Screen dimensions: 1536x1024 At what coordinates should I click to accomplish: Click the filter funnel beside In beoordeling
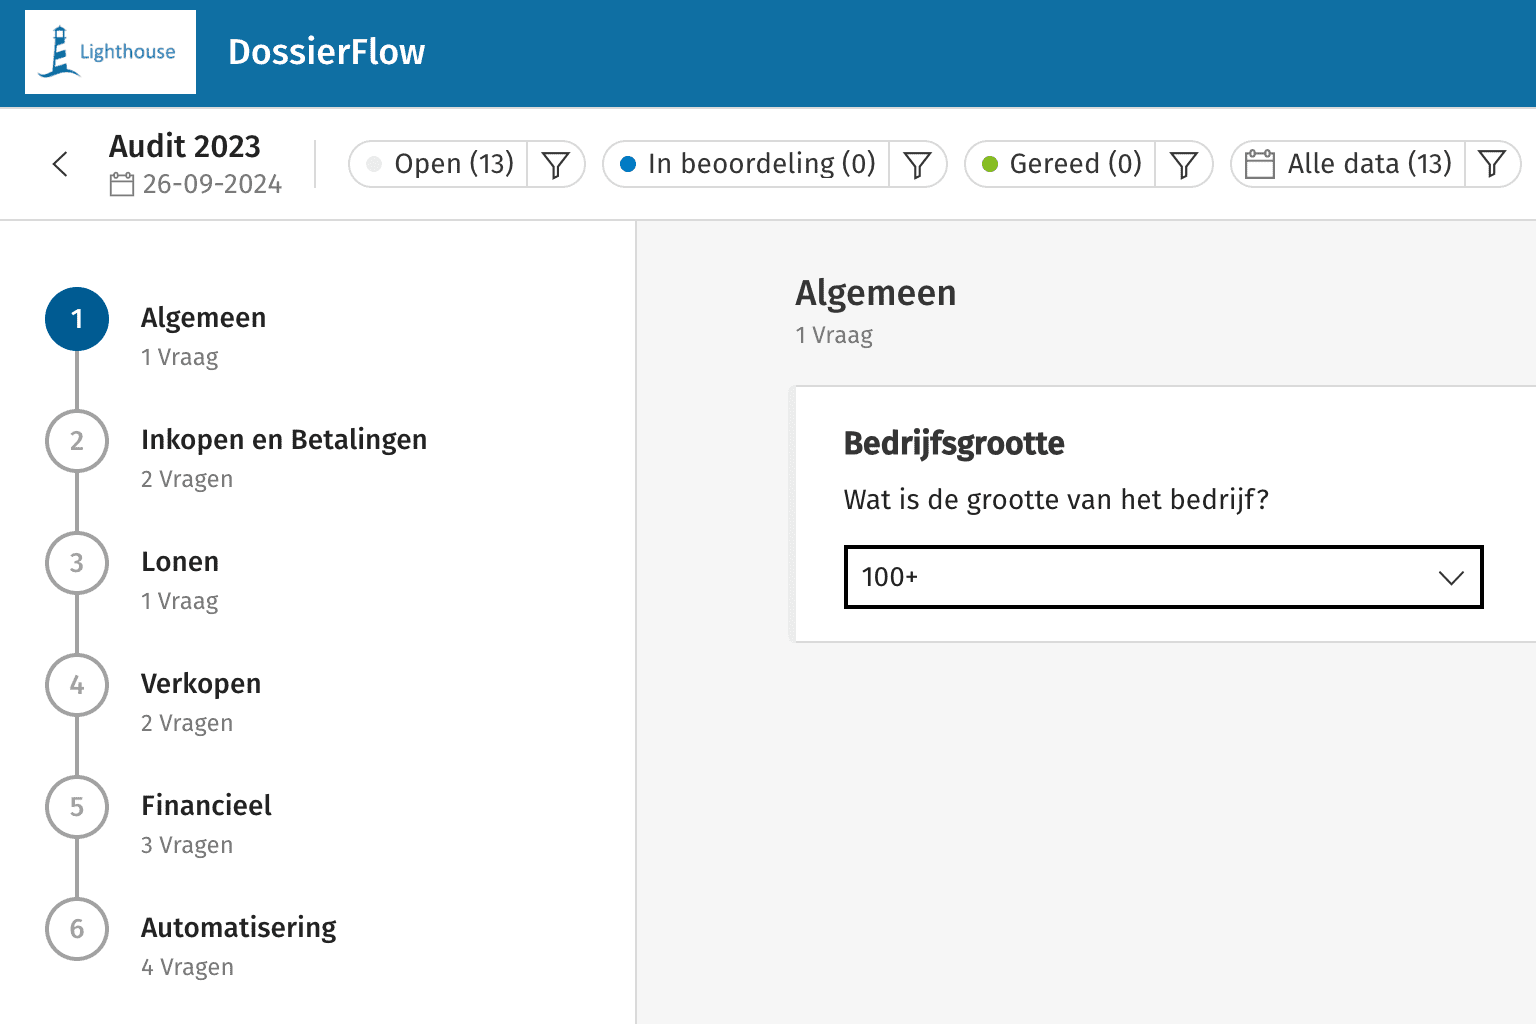(x=917, y=164)
